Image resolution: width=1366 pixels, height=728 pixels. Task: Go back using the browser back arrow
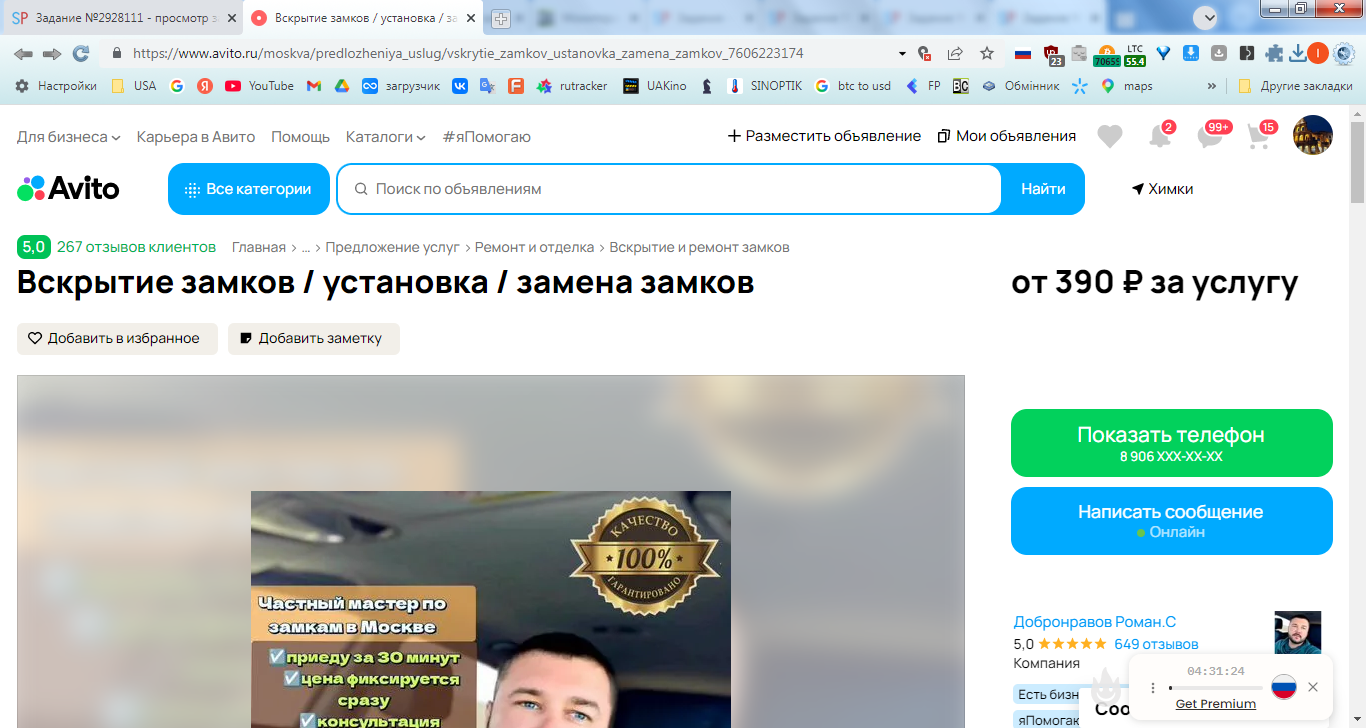coord(23,53)
